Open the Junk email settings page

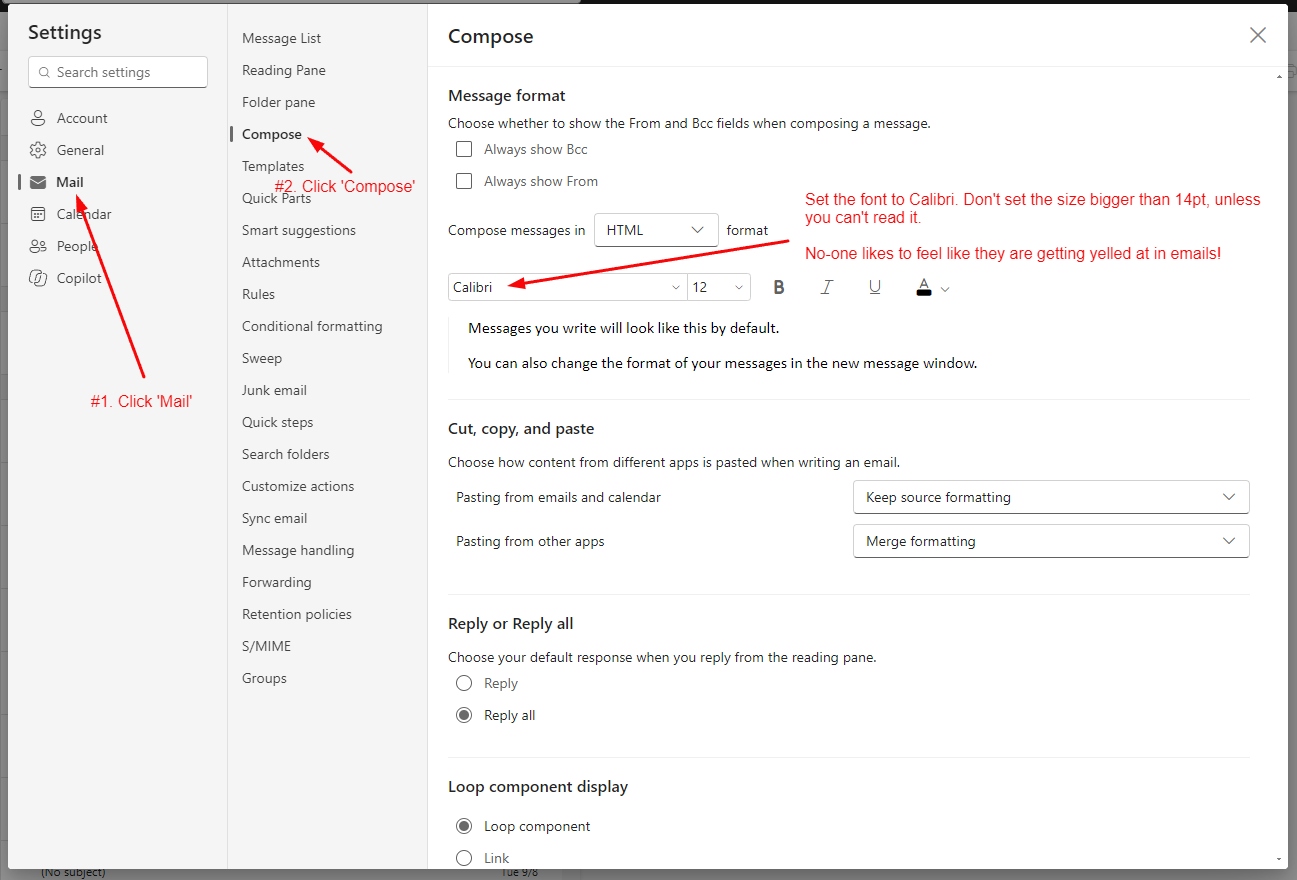click(274, 390)
